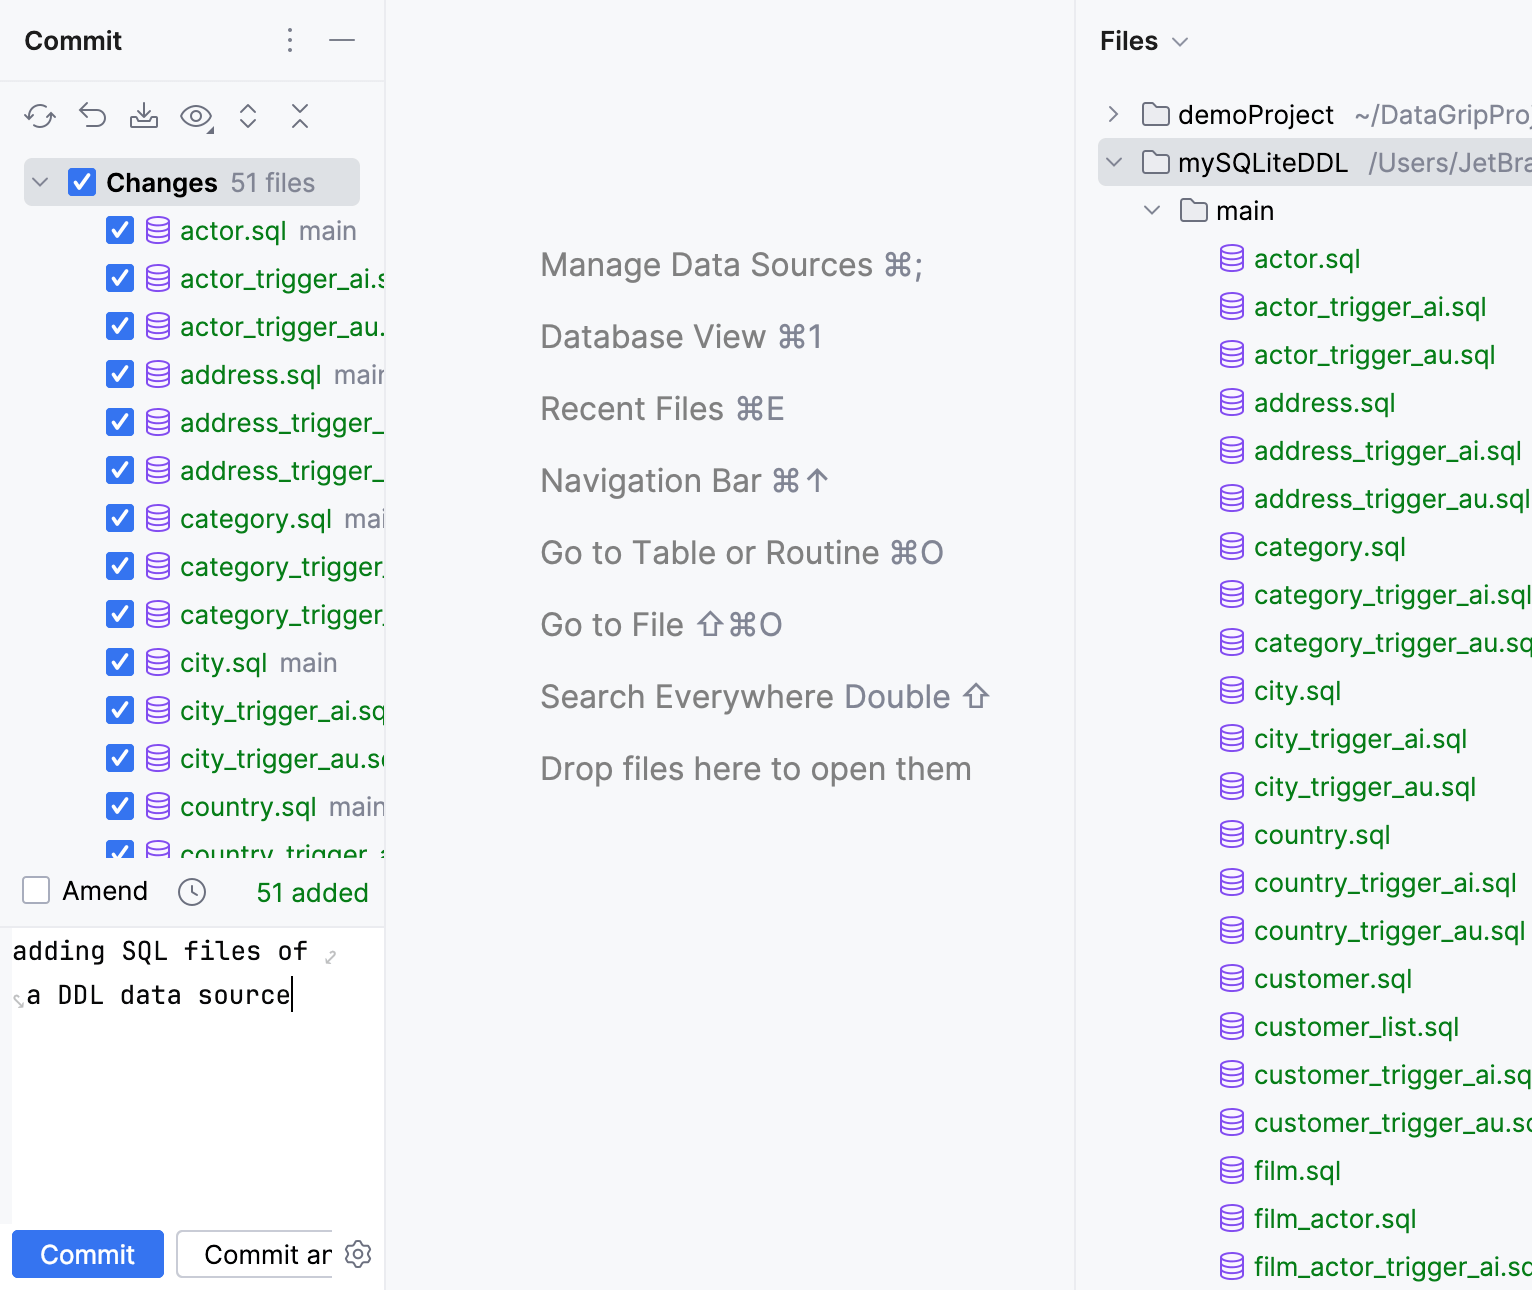Uncheck city.sql from the commit
The width and height of the screenshot is (1532, 1290).
click(119, 662)
